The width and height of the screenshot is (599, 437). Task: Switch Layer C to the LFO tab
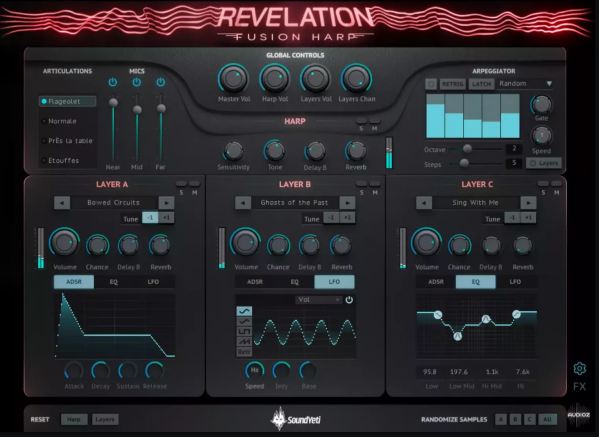tap(515, 282)
